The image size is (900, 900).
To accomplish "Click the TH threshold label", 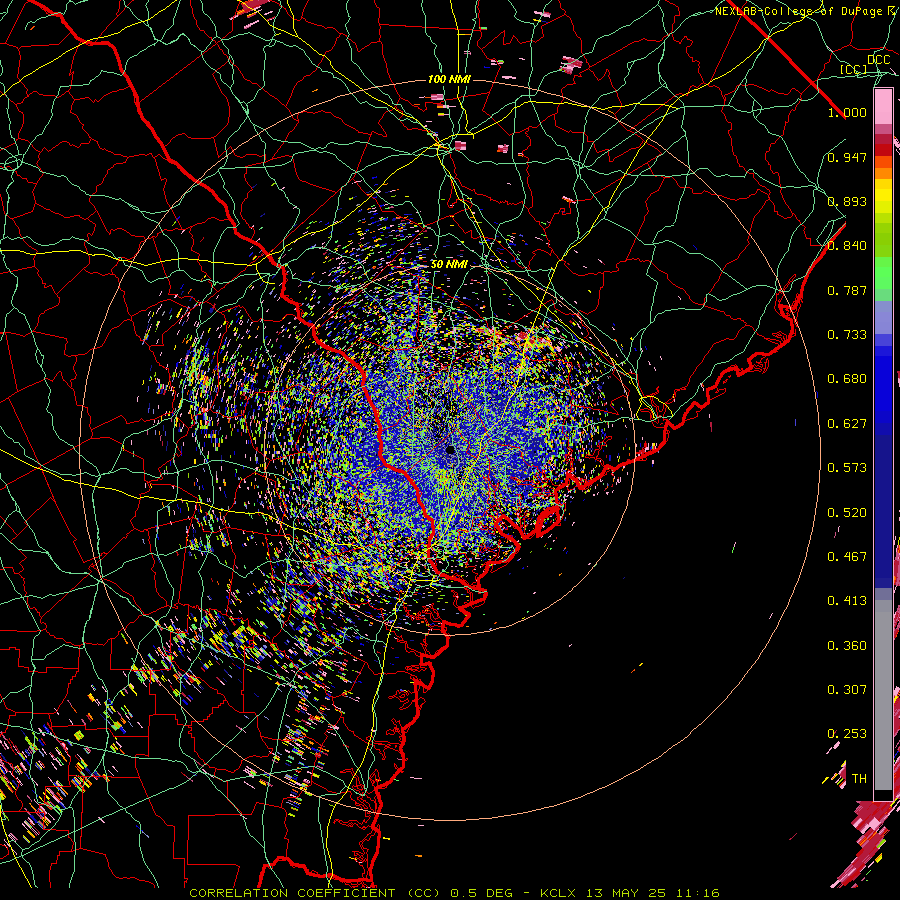I will (x=859, y=779).
